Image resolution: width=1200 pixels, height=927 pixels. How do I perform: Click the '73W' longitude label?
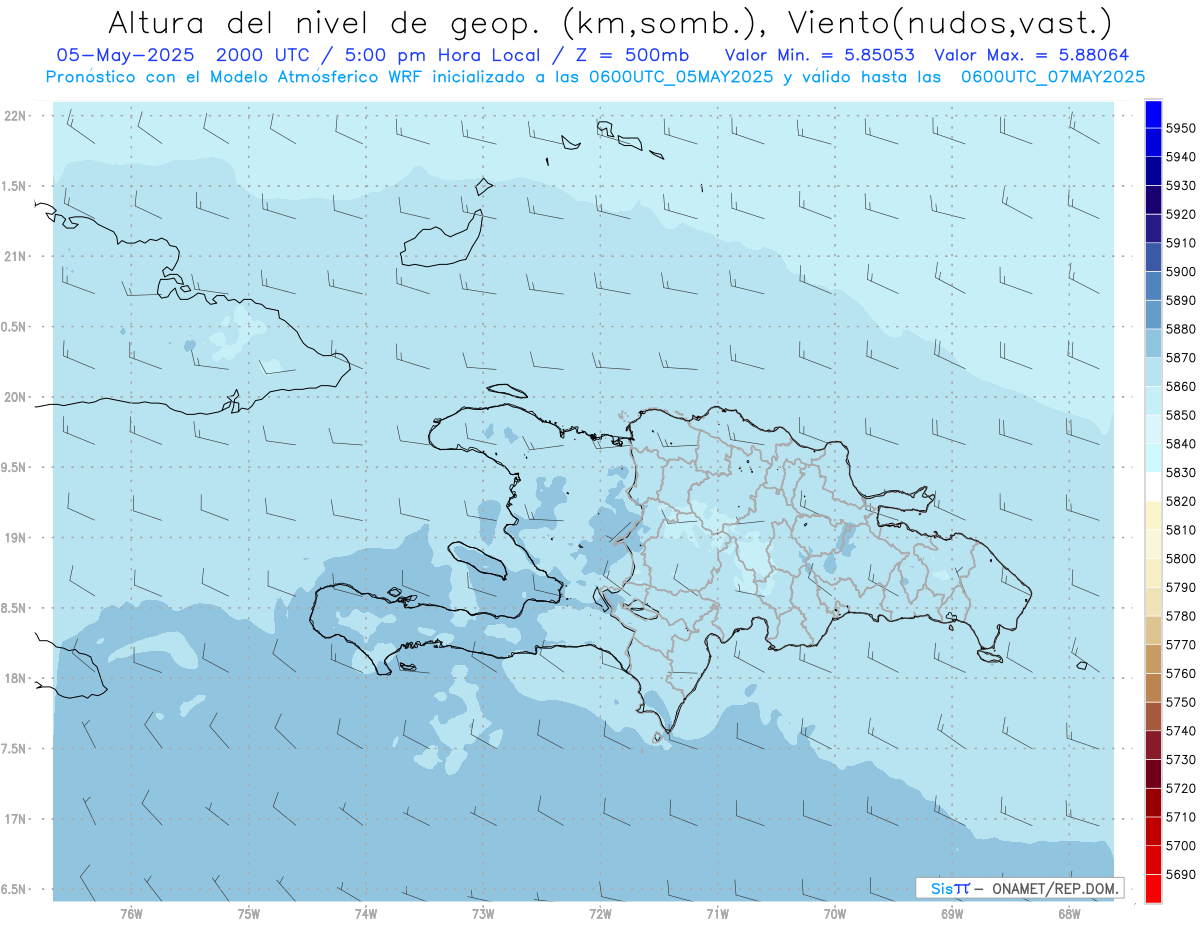pyautogui.click(x=483, y=914)
